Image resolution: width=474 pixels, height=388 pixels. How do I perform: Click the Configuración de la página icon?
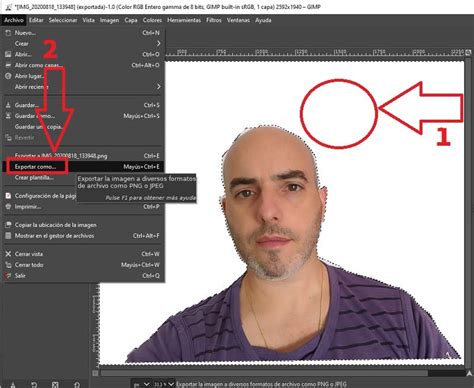click(x=8, y=196)
